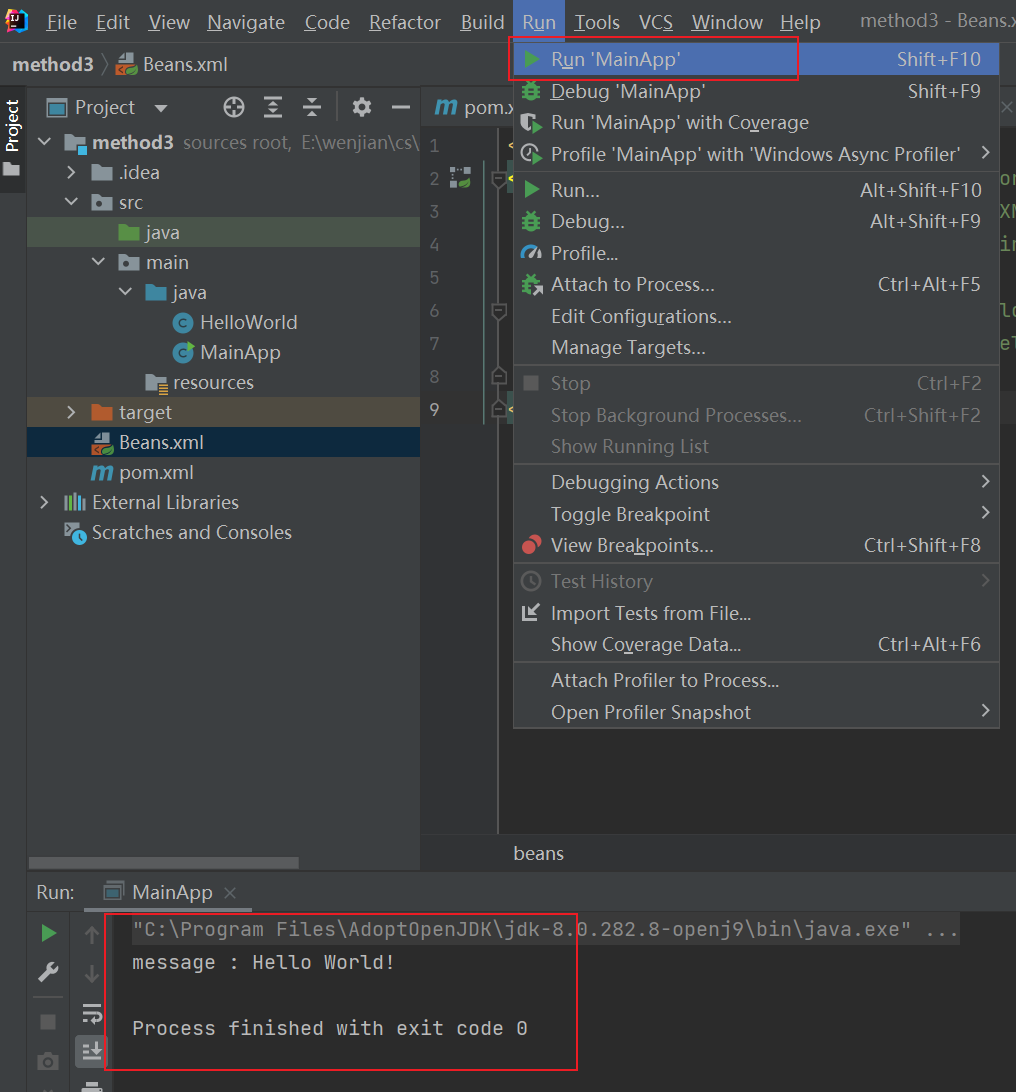1016x1092 pixels.
Task: Choose Profile... from the Run menu
Action: (x=756, y=254)
